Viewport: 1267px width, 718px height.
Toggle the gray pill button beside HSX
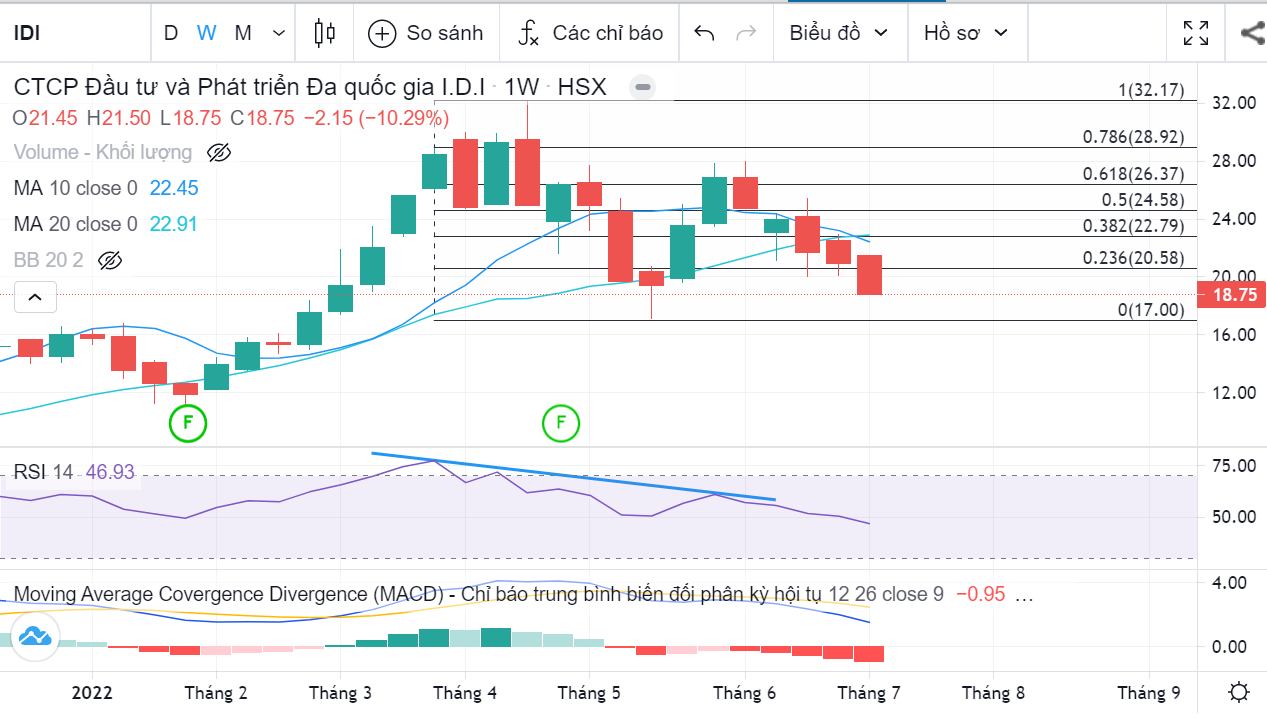click(x=643, y=87)
